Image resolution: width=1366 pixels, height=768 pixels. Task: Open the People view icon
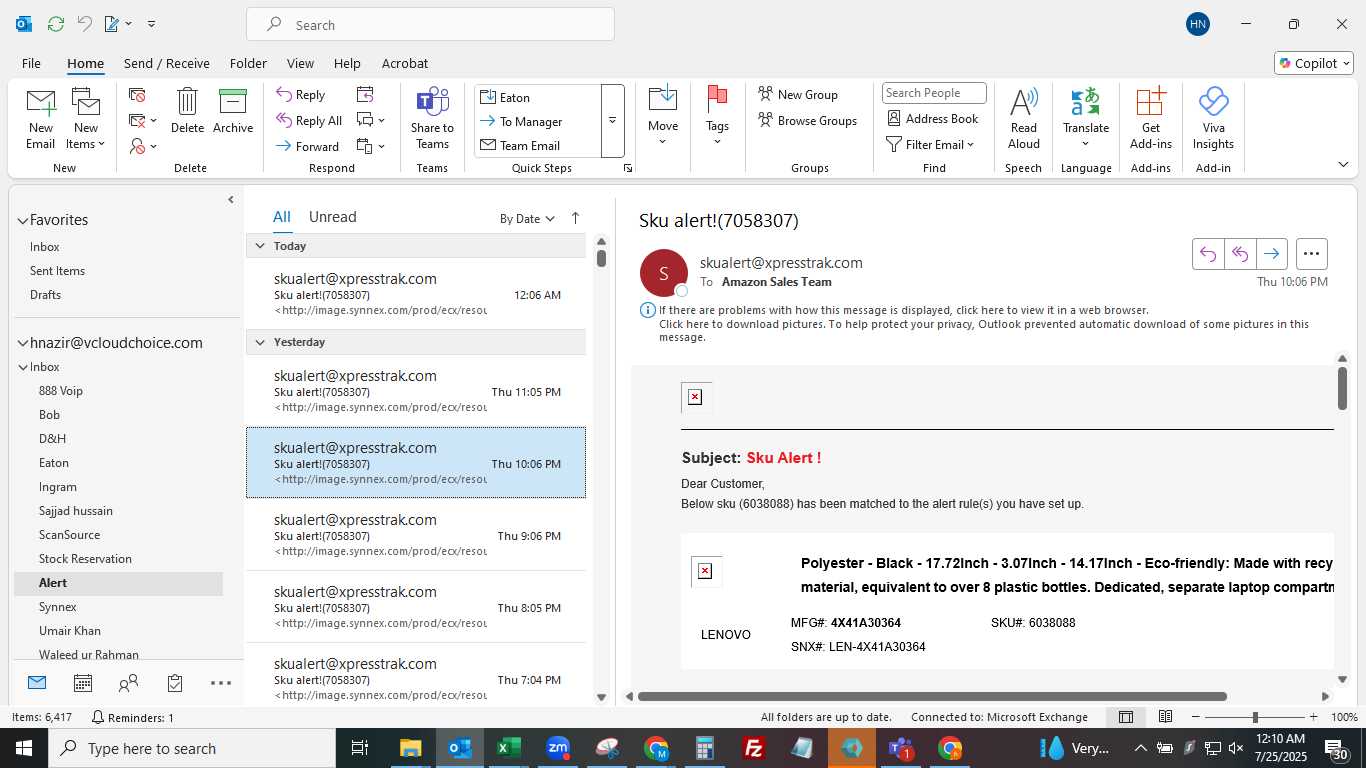pyautogui.click(x=129, y=683)
